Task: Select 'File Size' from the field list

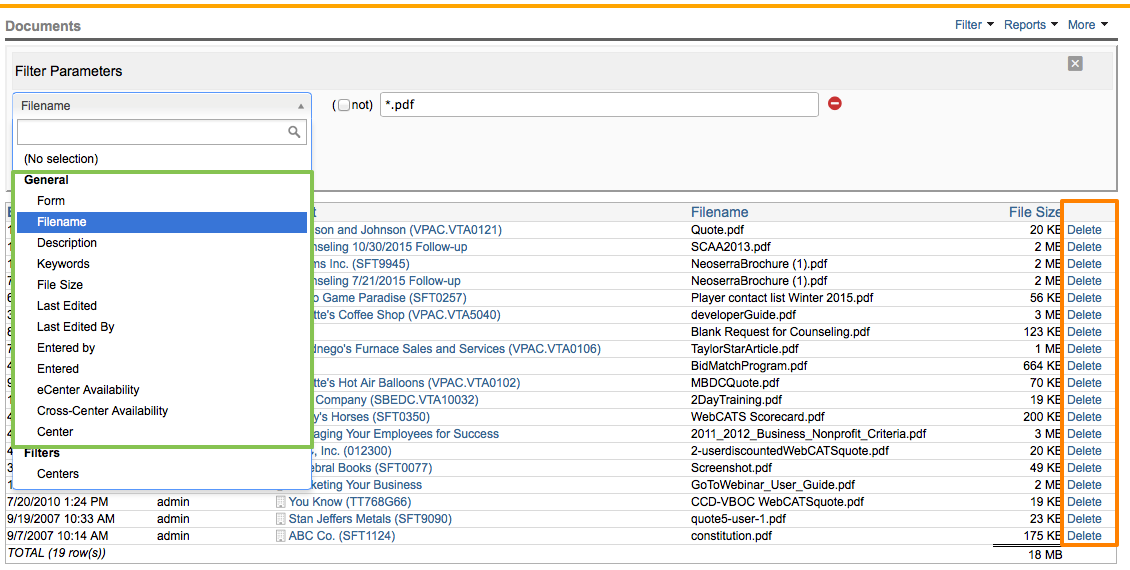Action: (x=60, y=285)
